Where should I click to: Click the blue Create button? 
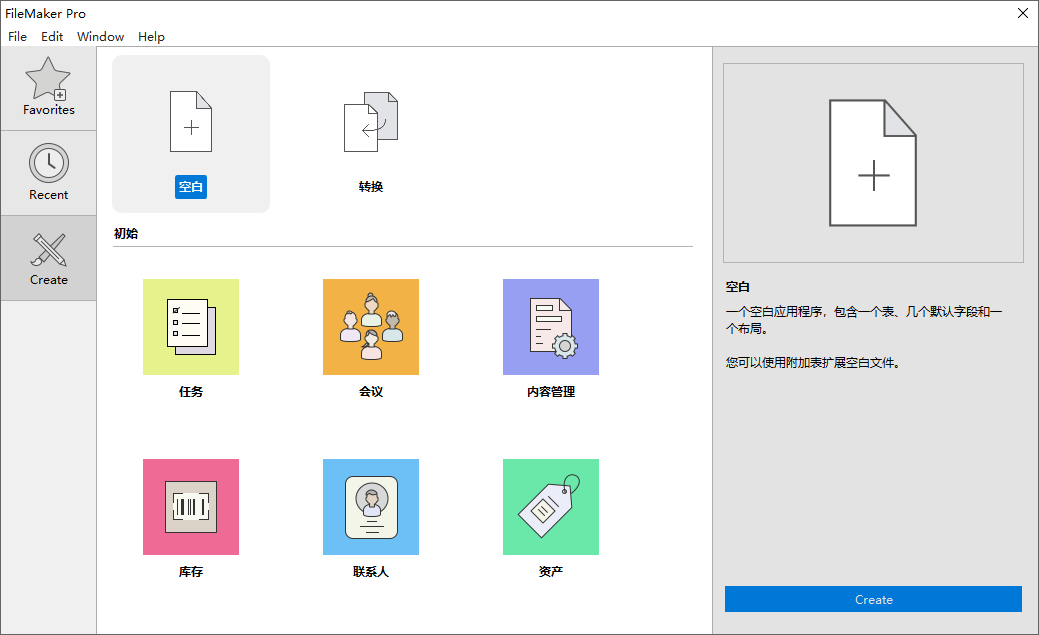click(873, 599)
